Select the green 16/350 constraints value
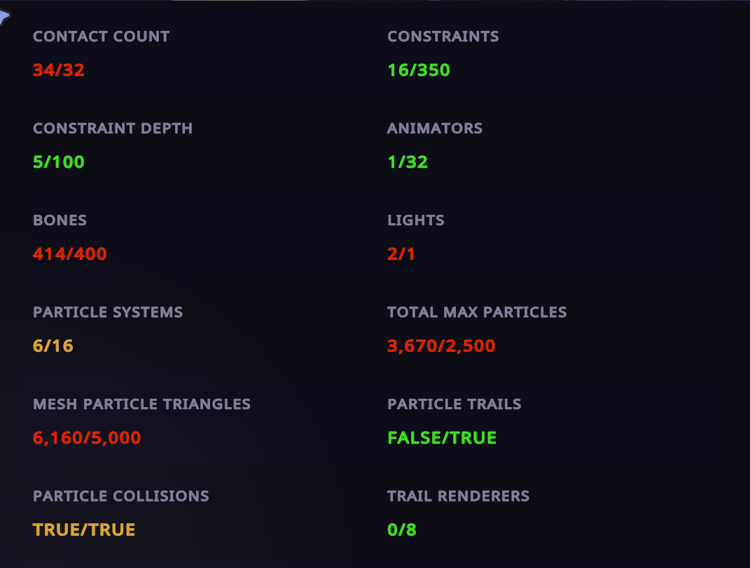Image resolution: width=750 pixels, height=568 pixels. tap(418, 70)
